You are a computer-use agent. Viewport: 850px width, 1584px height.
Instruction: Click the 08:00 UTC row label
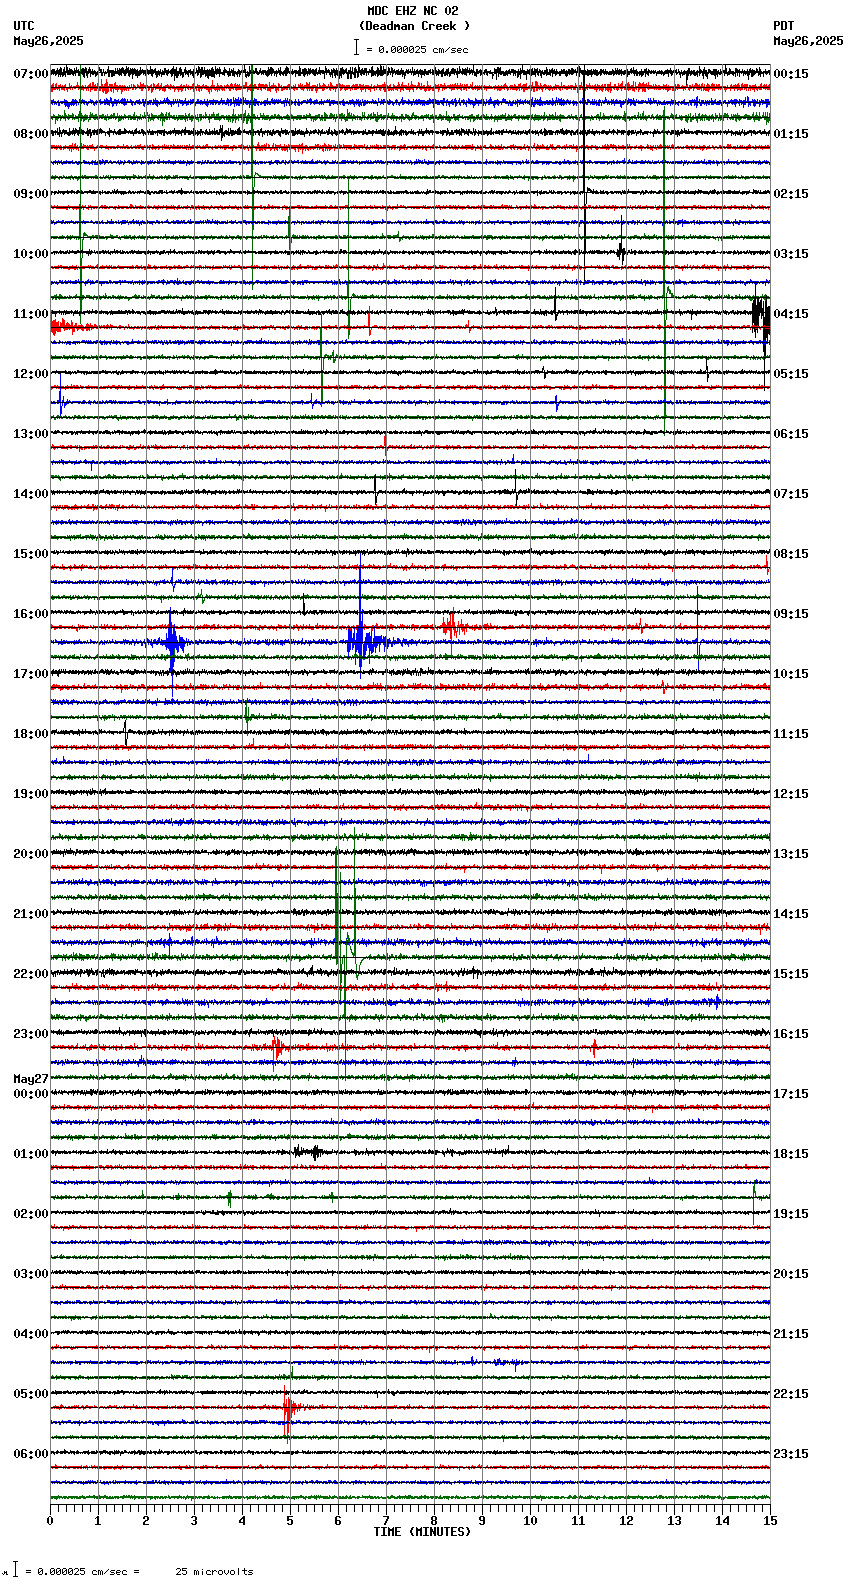pos(31,134)
